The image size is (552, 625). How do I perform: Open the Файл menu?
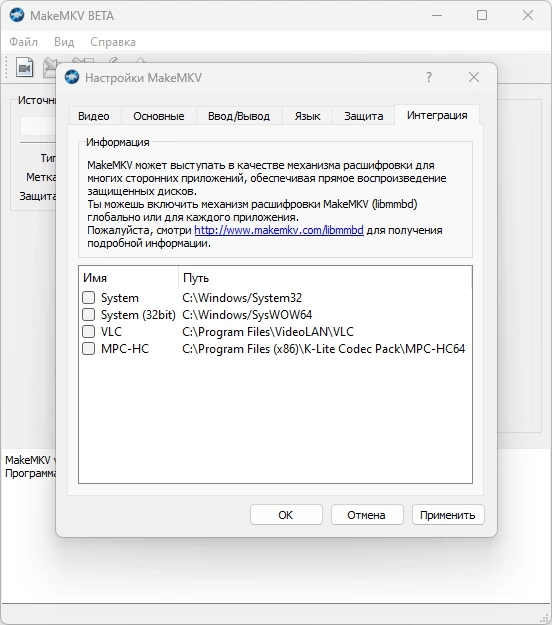pos(24,41)
